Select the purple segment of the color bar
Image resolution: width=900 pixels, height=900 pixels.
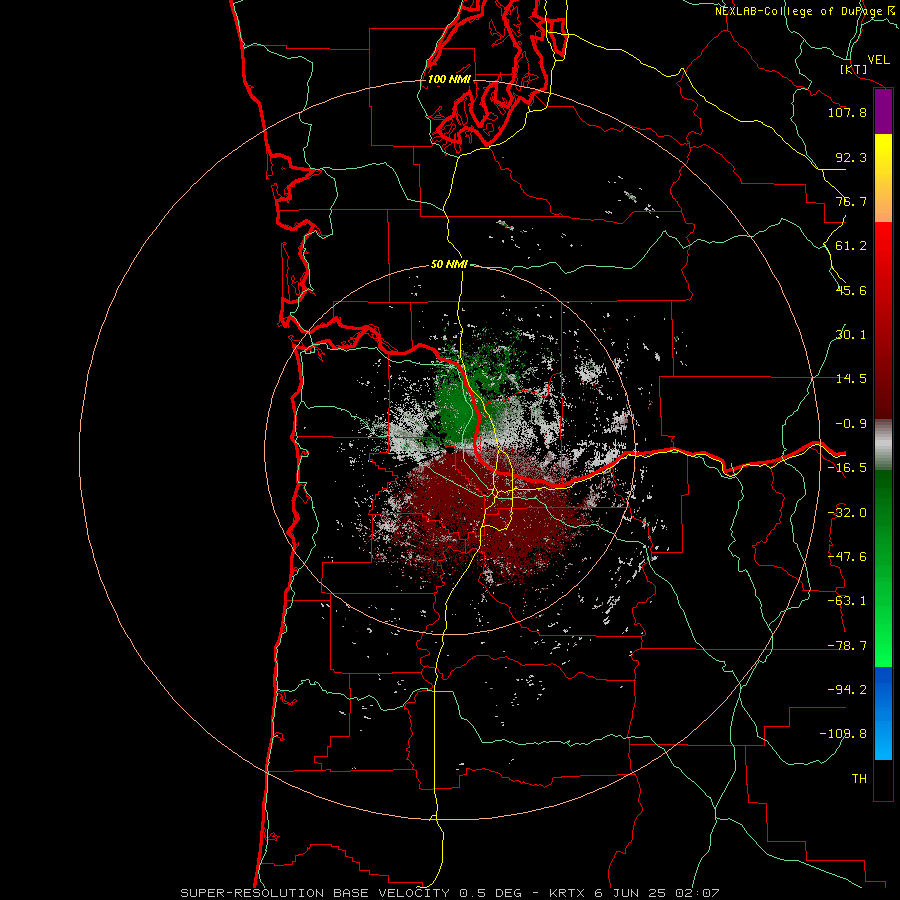pyautogui.click(x=883, y=112)
